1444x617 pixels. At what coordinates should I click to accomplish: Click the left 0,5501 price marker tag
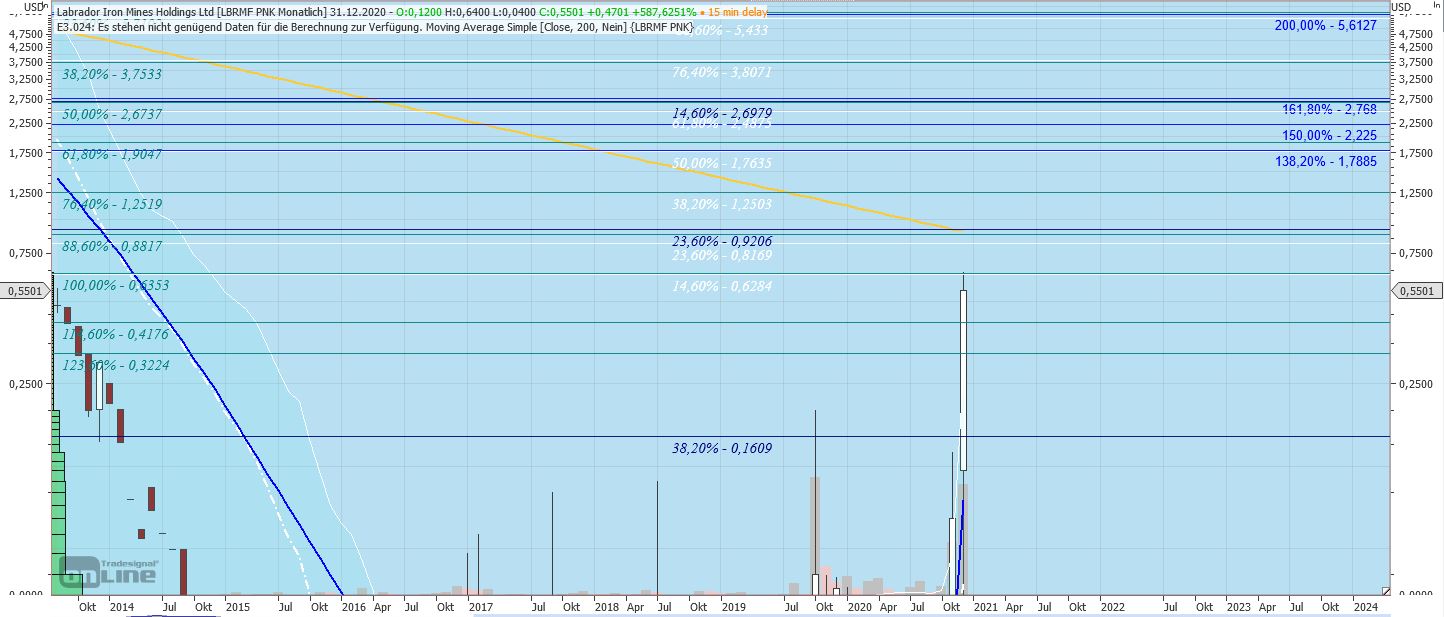coord(24,291)
